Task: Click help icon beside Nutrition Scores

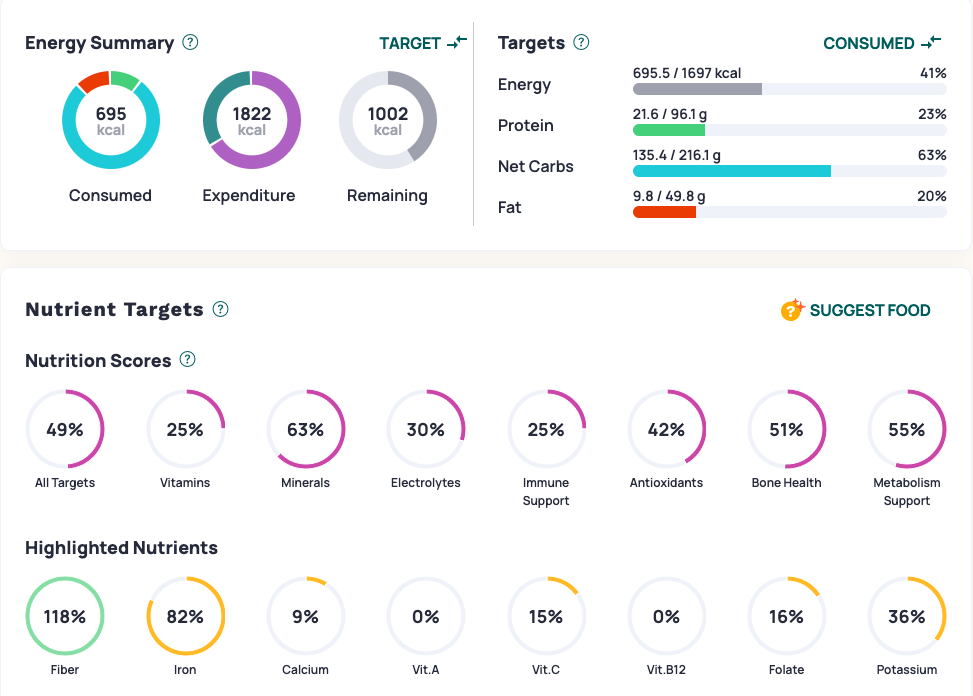Action: [187, 360]
